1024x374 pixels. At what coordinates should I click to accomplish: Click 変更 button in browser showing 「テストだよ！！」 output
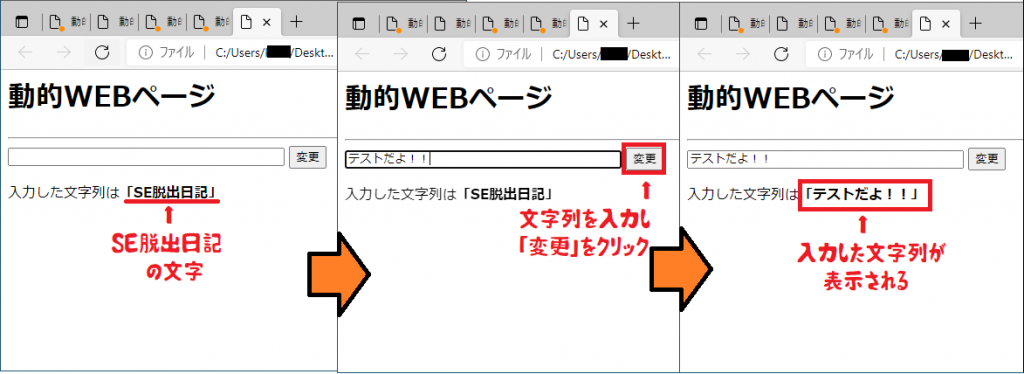coord(987,159)
